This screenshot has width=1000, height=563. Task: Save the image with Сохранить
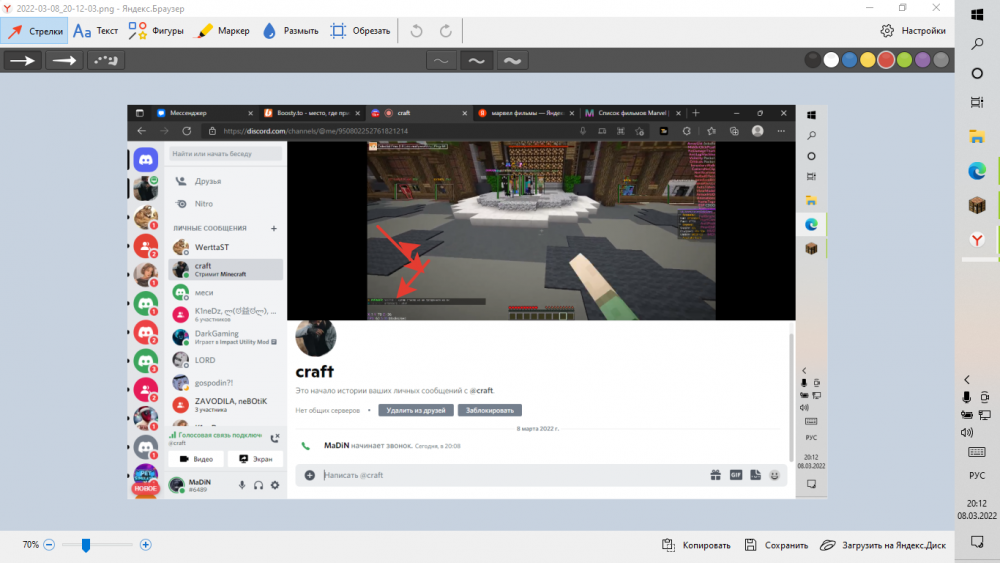[x=776, y=545]
